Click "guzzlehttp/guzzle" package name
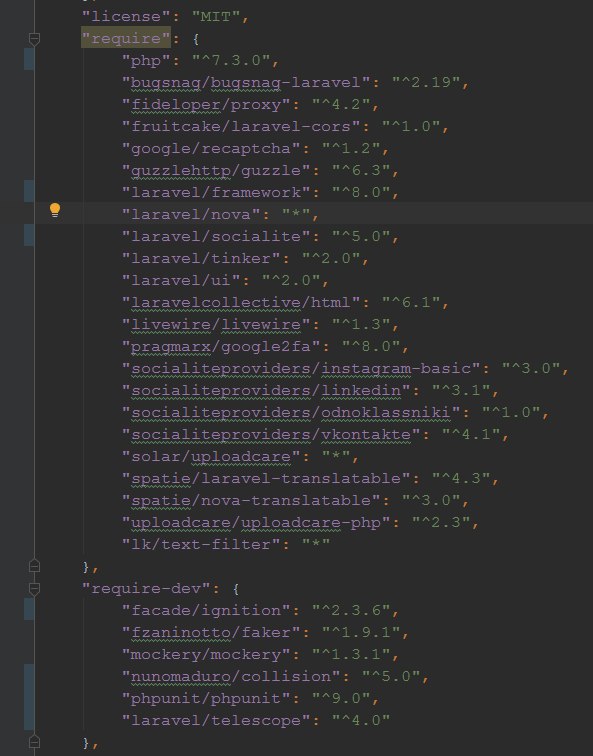593x756 pixels. (216, 171)
